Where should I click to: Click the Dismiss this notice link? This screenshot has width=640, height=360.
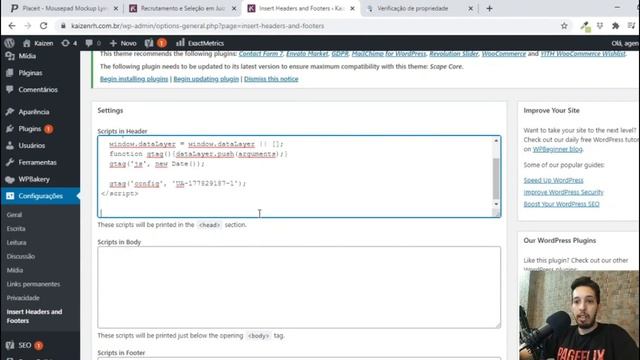(x=271, y=79)
